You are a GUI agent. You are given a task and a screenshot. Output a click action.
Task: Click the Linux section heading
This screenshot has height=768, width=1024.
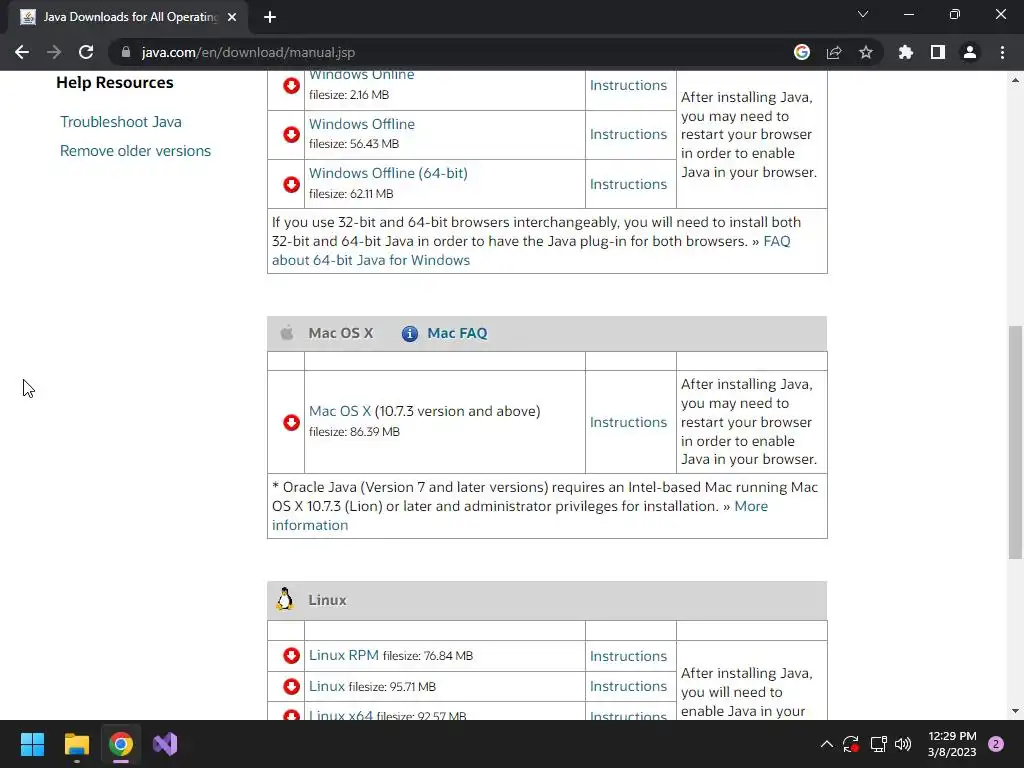click(327, 600)
